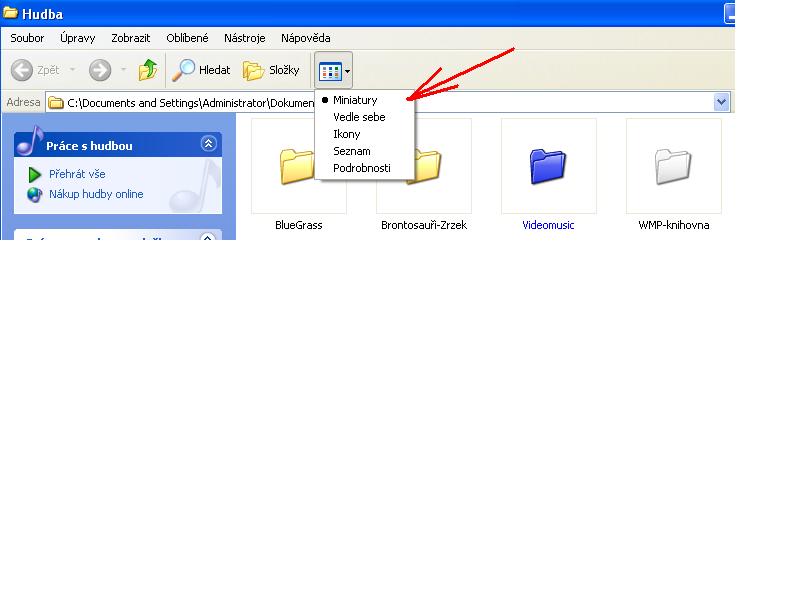The image size is (800, 600).
Task: Select the white WMP-knihovna folder icon
Action: 673,166
